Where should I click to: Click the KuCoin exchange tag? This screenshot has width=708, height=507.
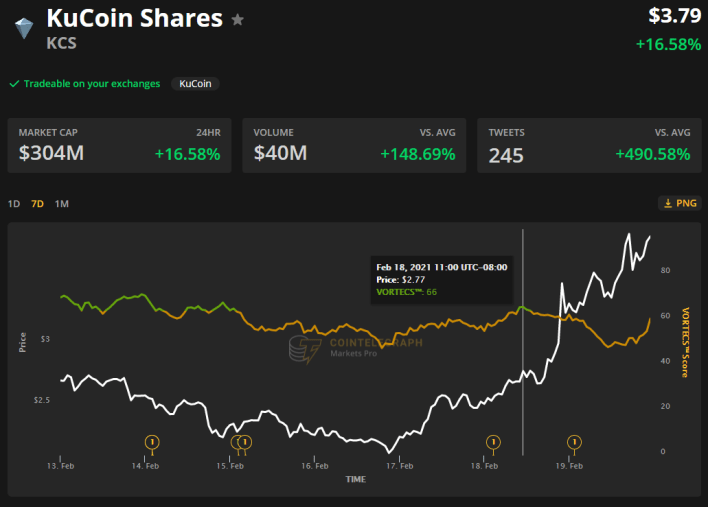point(195,84)
